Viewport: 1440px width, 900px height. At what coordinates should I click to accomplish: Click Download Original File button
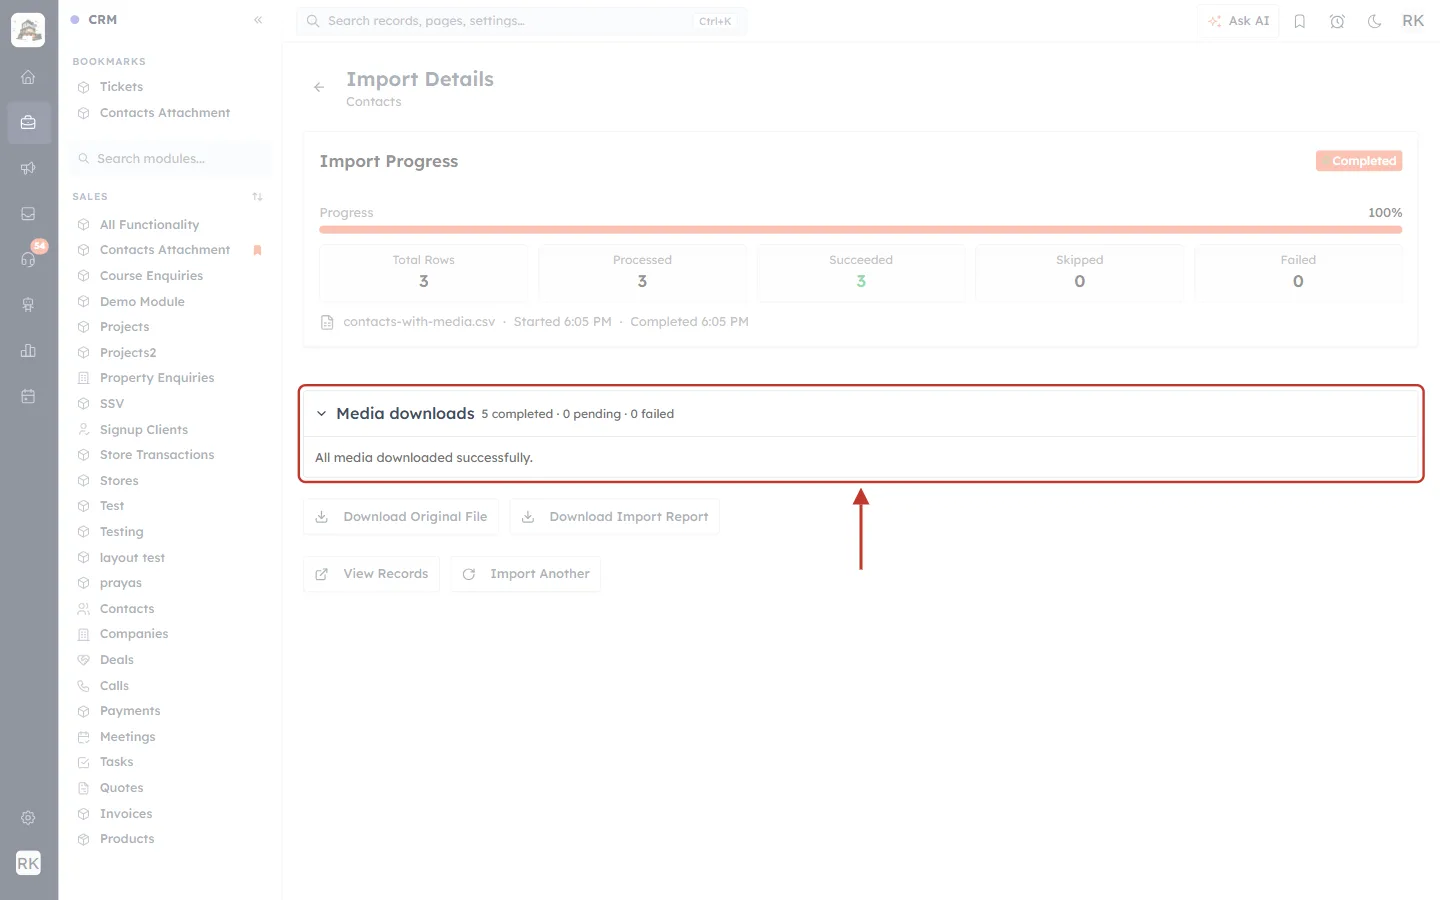(x=401, y=517)
